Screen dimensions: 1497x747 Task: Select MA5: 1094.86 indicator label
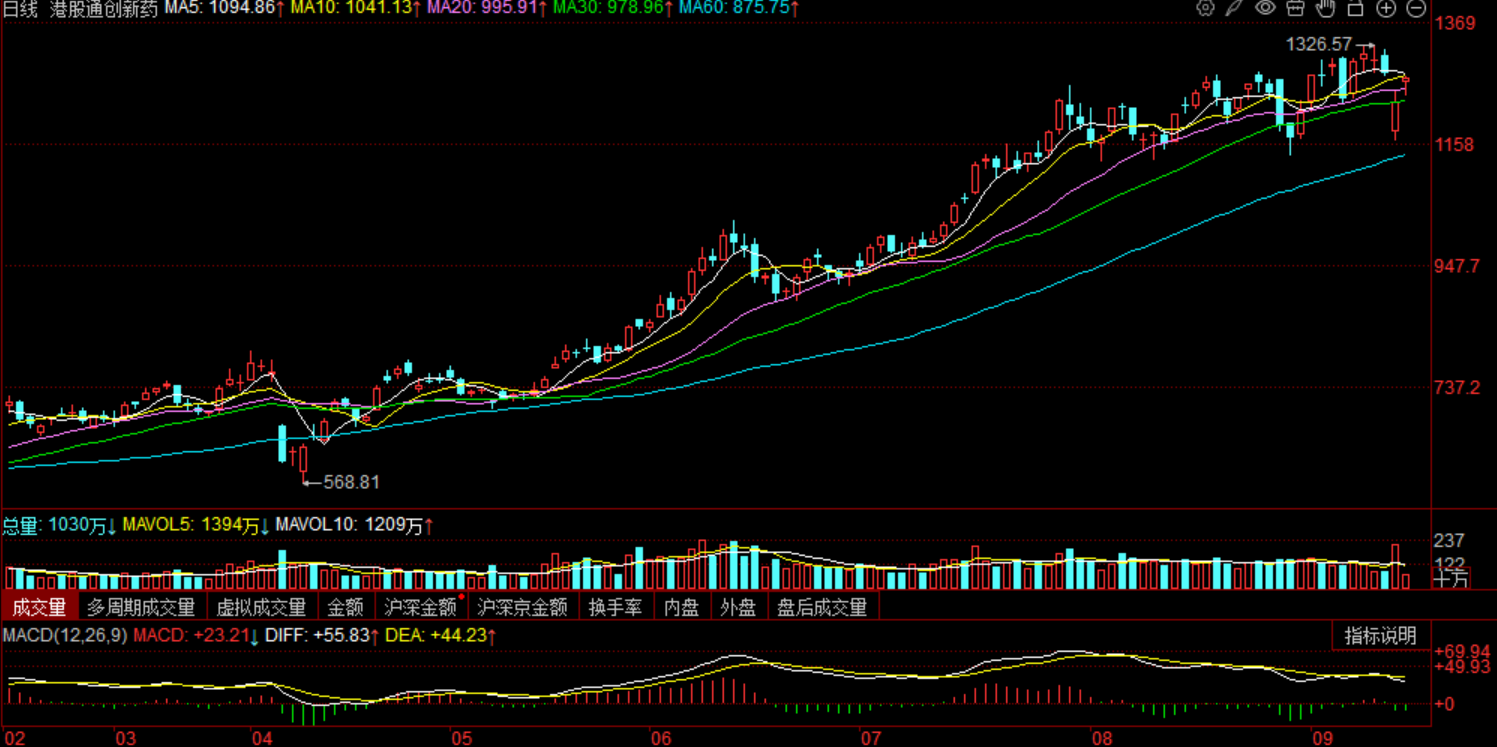(x=225, y=8)
